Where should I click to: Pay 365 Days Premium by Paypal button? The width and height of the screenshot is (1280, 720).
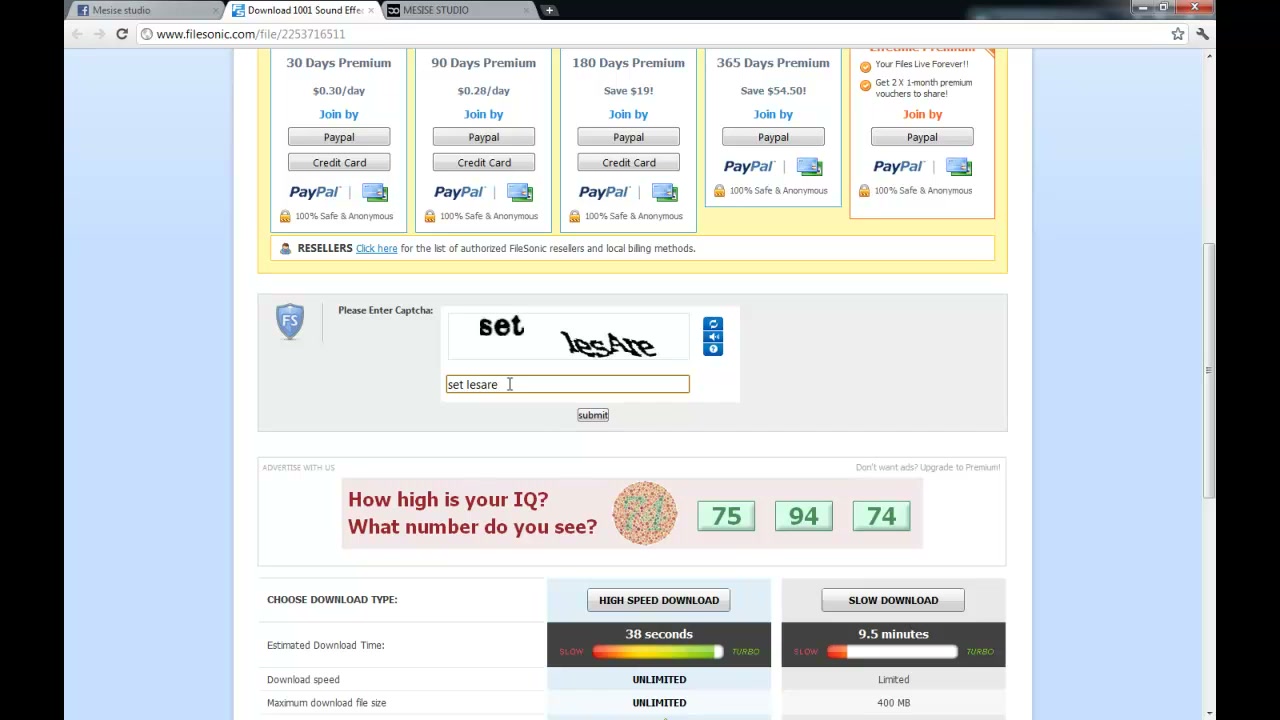(x=773, y=137)
